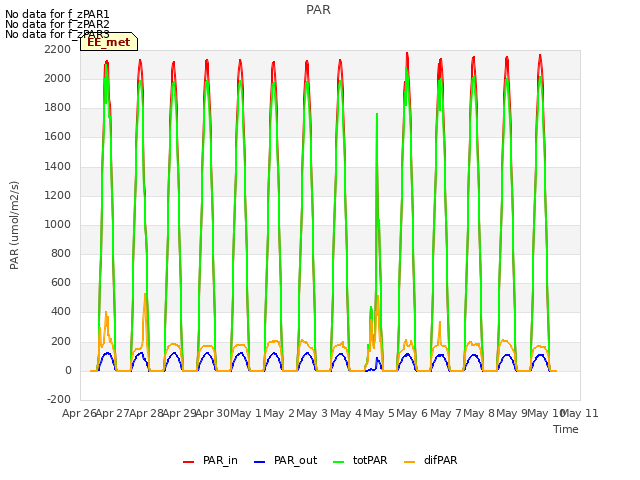Click the 1600 y-axis tick label
The image size is (640, 480).
click(x=58, y=136)
